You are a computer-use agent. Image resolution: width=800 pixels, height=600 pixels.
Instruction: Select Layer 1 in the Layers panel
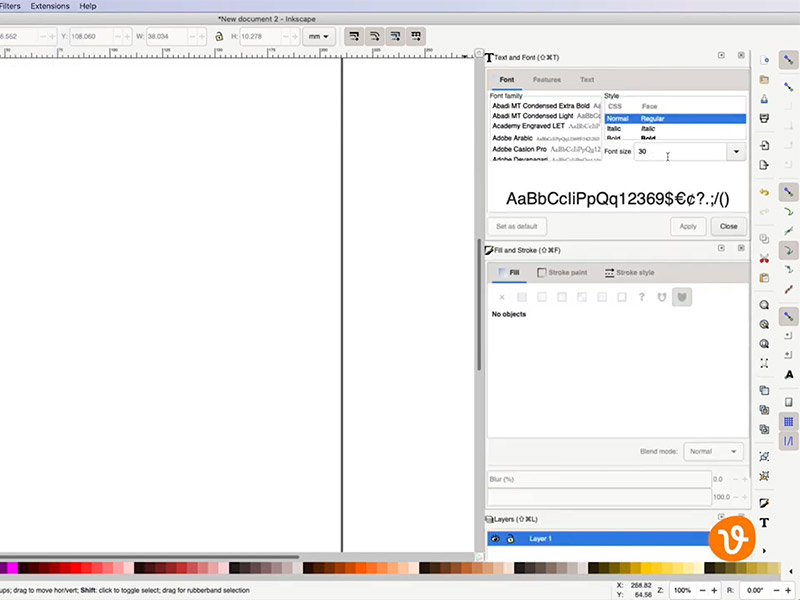(599, 539)
